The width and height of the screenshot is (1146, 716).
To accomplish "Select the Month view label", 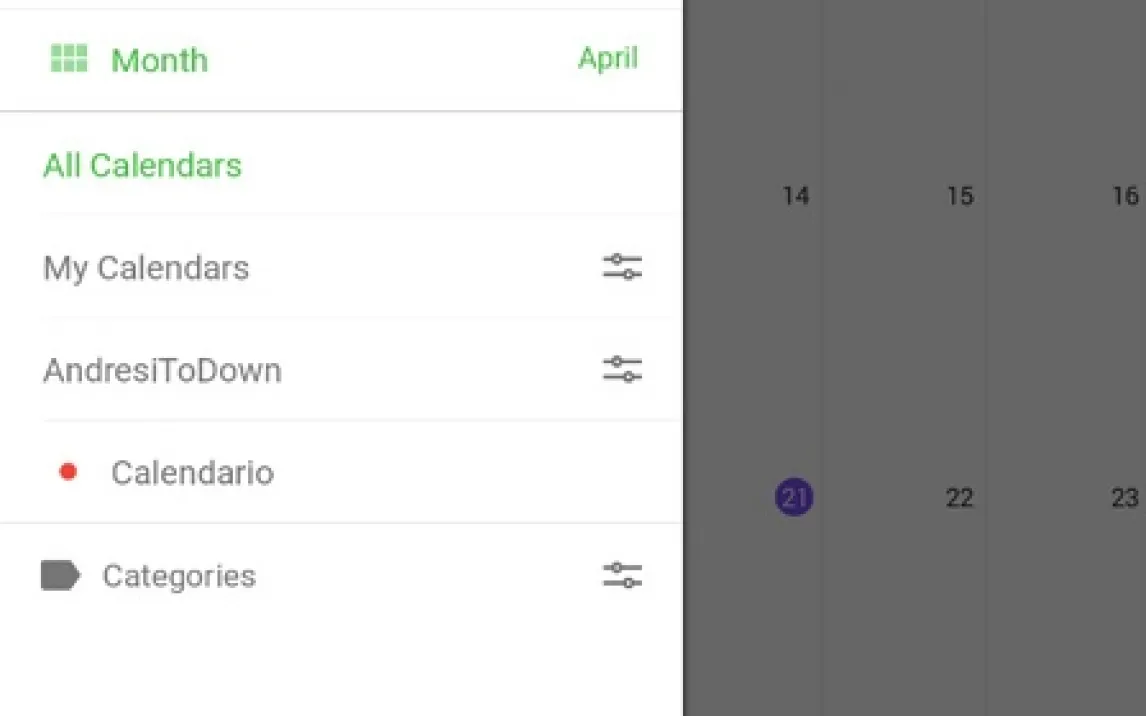I will [159, 60].
